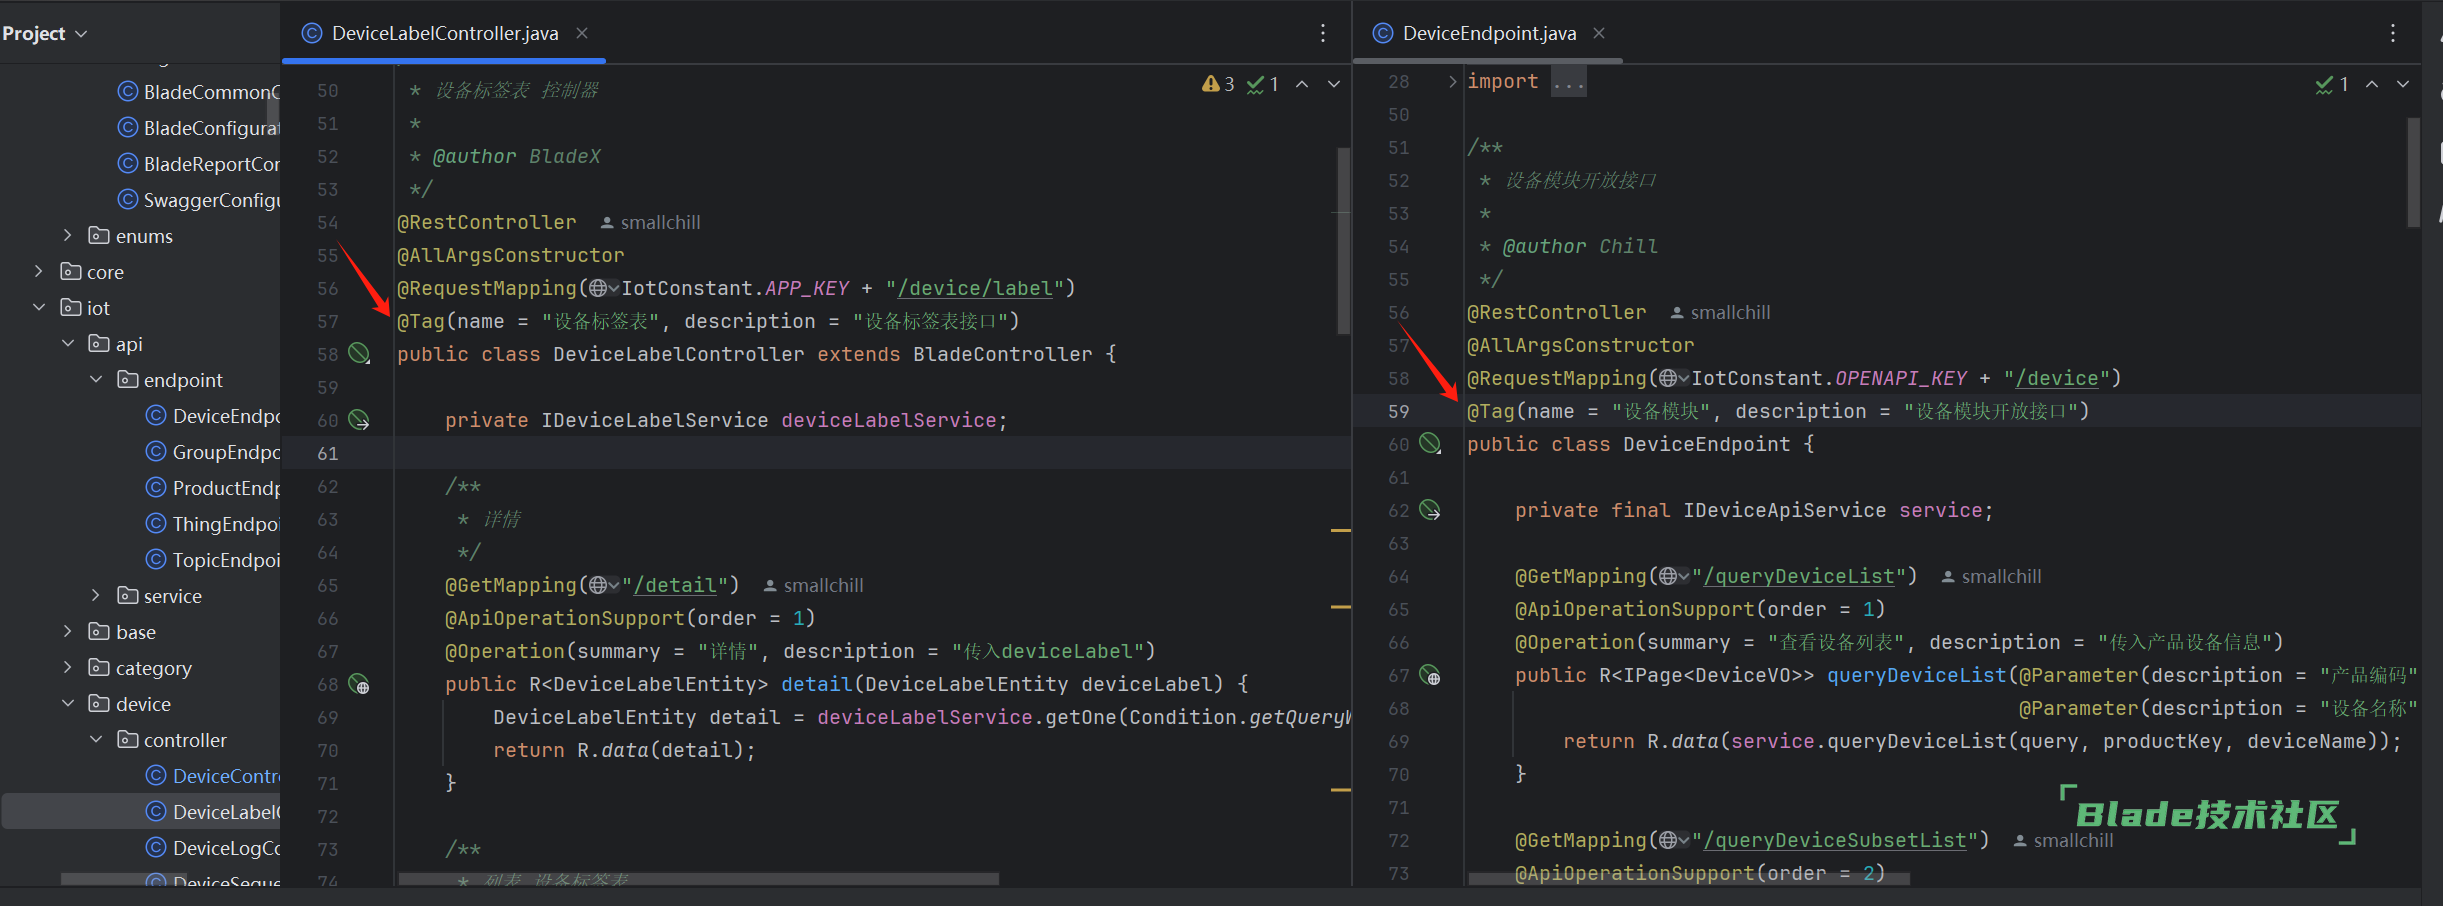This screenshot has width=2443, height=906.
Task: Open right editor tab options menu
Action: click(x=2393, y=33)
